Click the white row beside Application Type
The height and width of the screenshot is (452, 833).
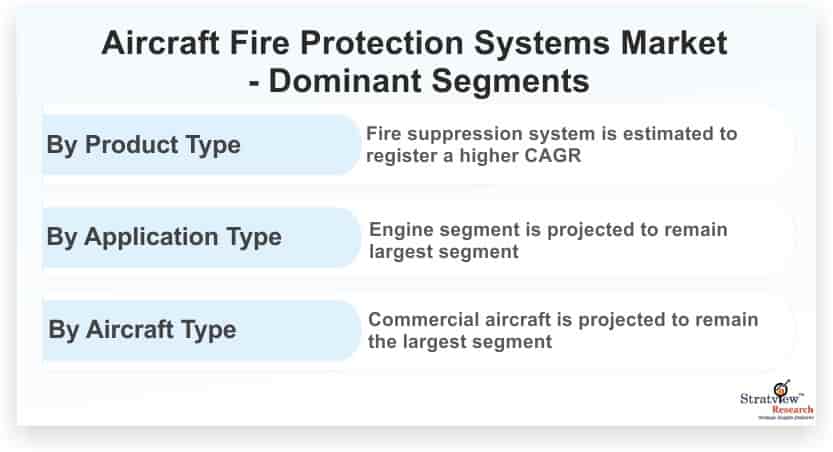click(x=577, y=237)
